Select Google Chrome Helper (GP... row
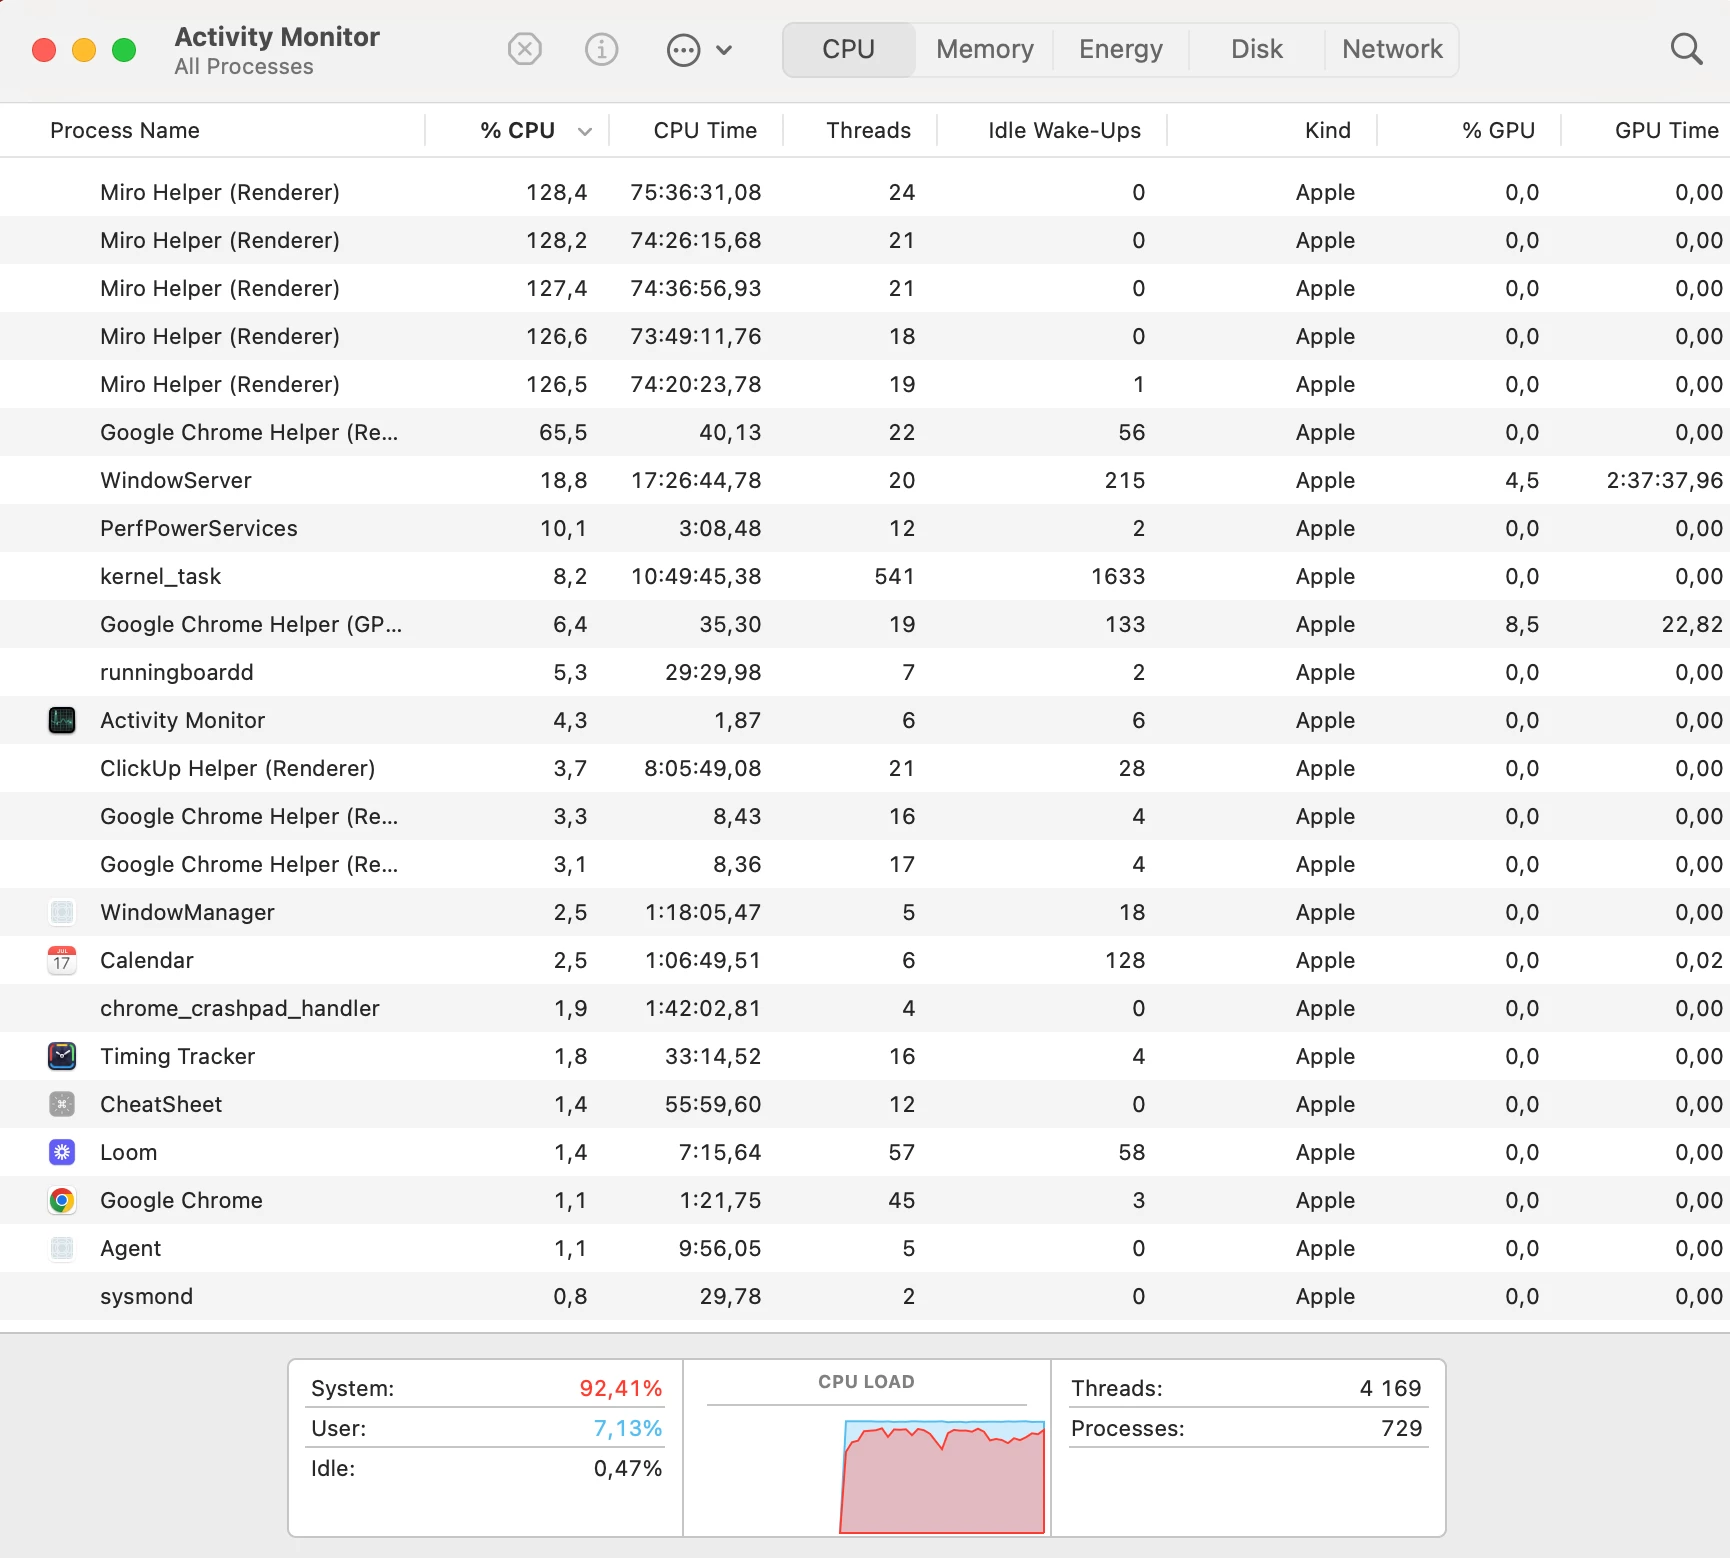The image size is (1730, 1558). click(x=865, y=624)
